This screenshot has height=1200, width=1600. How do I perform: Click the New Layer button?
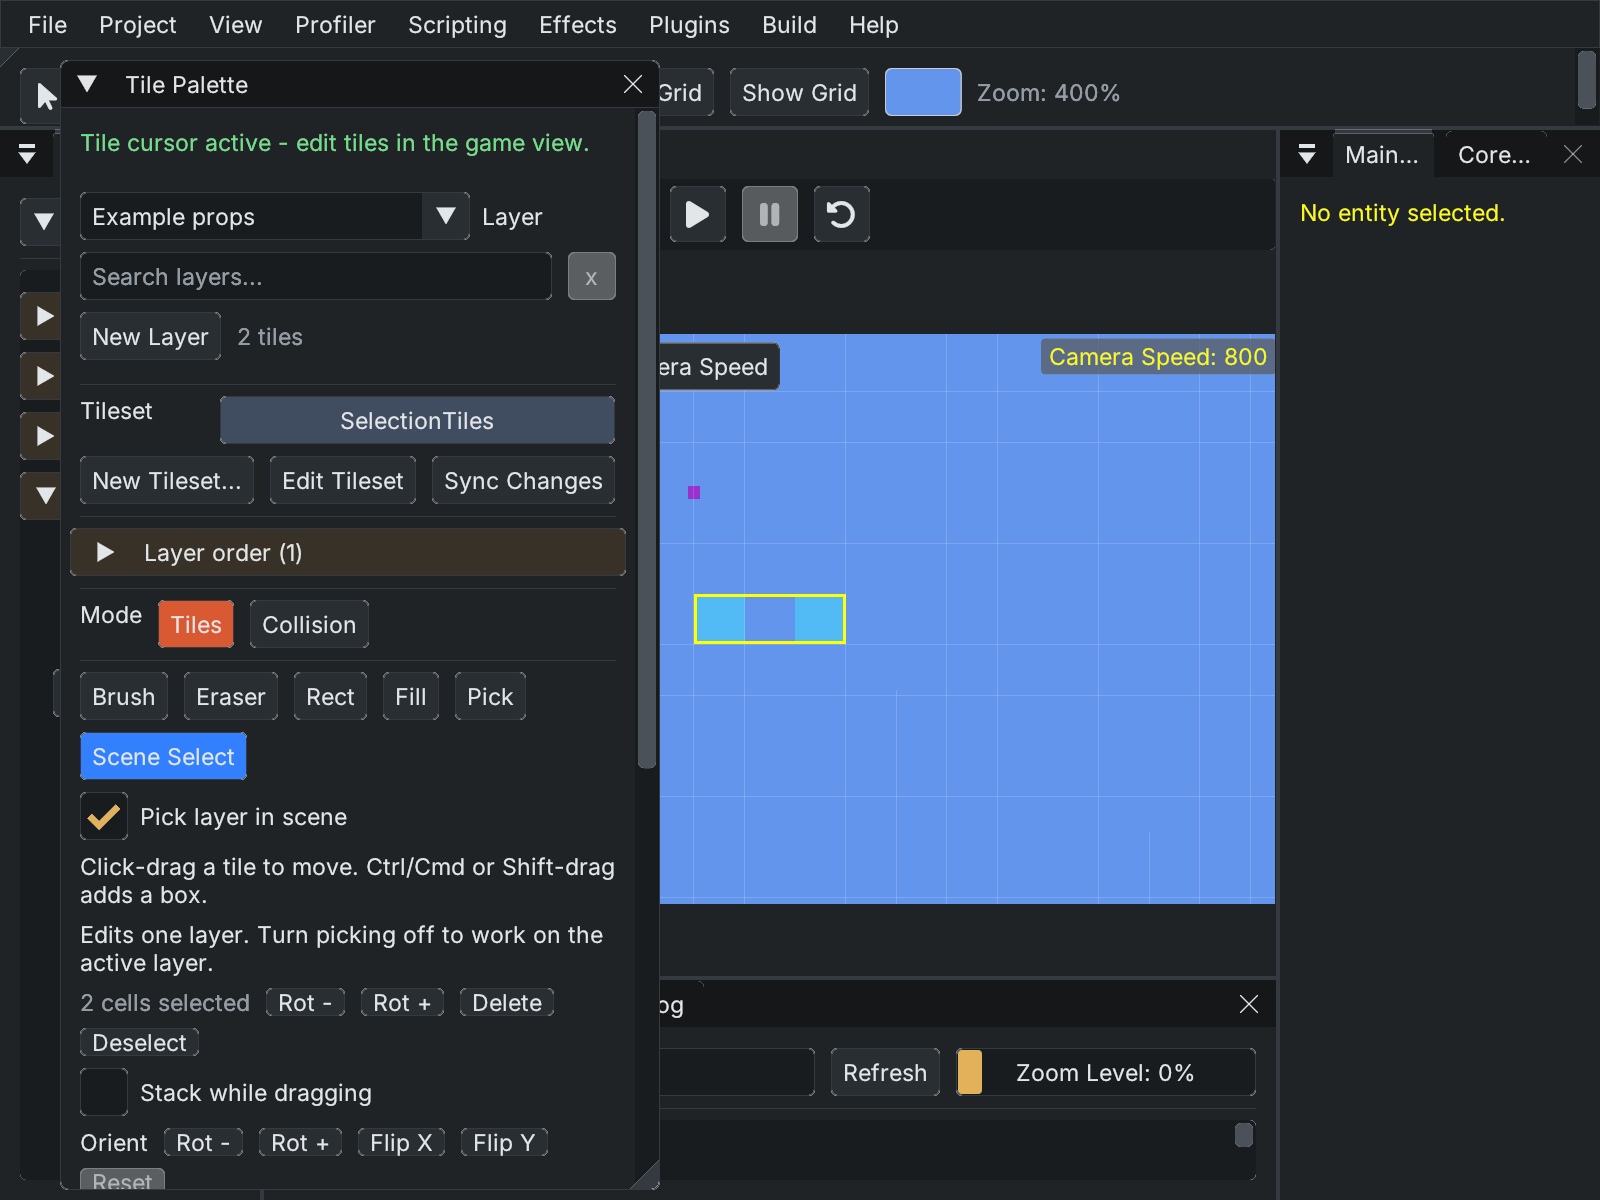(151, 337)
